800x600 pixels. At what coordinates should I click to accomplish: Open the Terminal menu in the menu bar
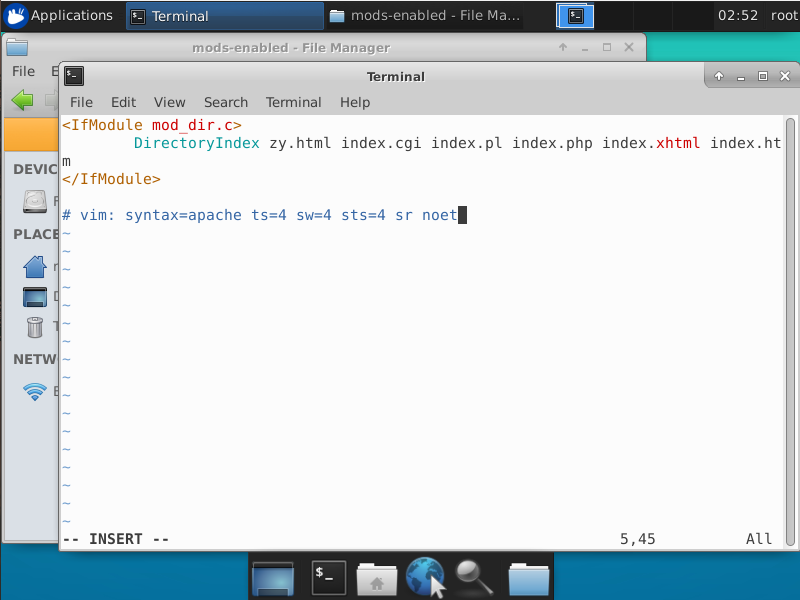[x=293, y=103]
